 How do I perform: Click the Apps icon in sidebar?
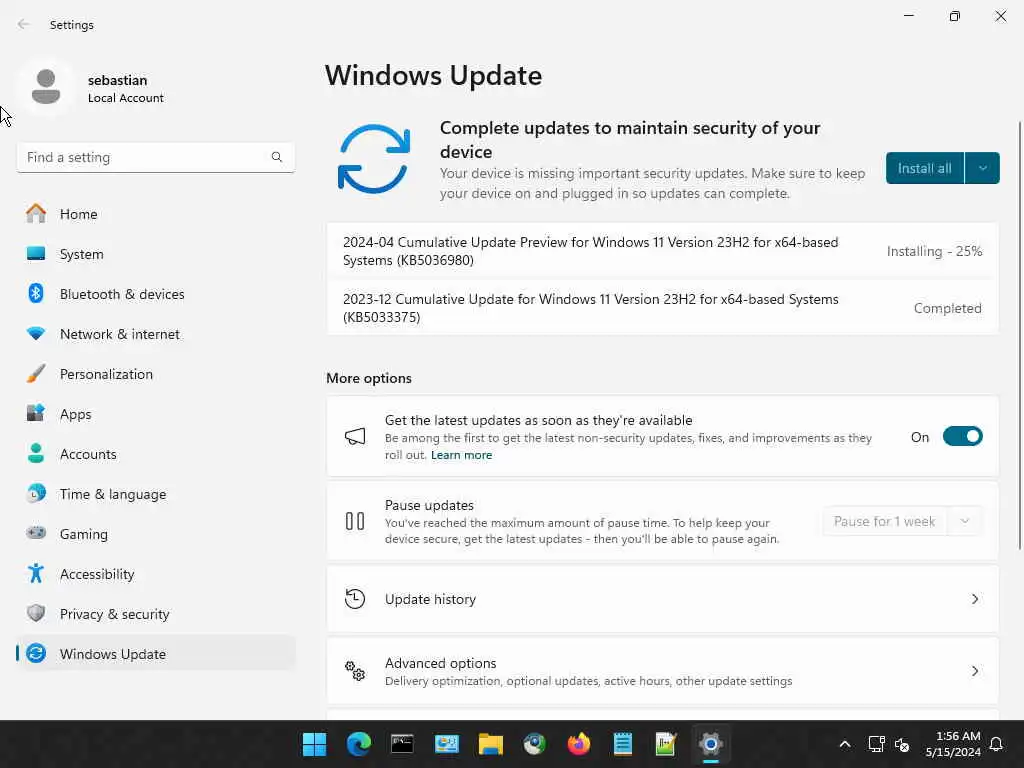coord(36,413)
